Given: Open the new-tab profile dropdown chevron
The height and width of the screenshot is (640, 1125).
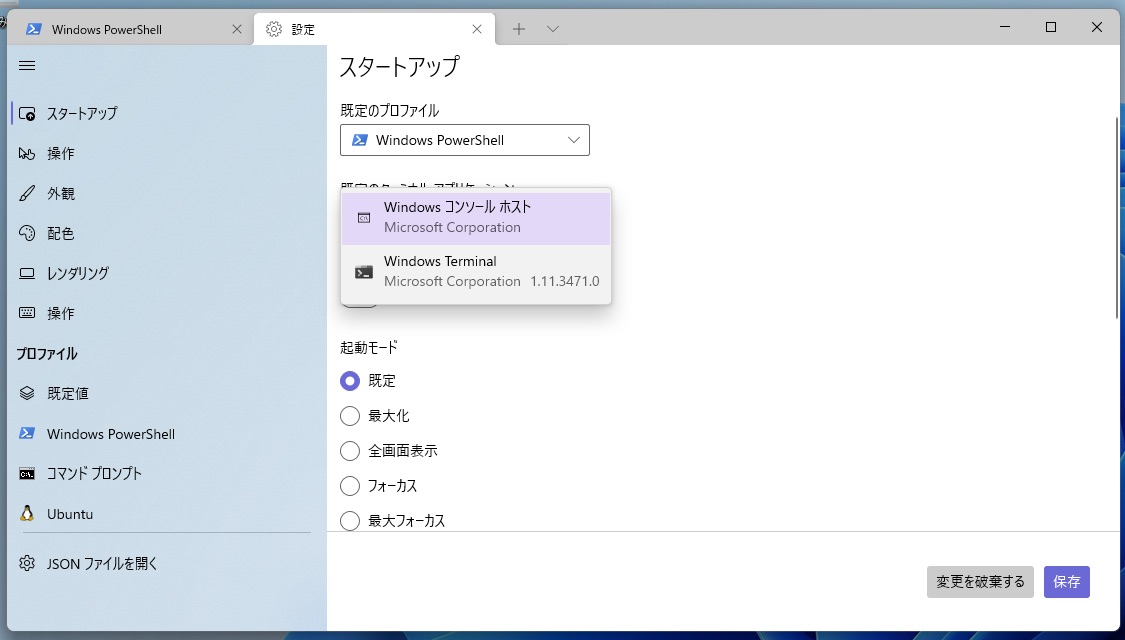Looking at the screenshot, I should pyautogui.click(x=552, y=29).
